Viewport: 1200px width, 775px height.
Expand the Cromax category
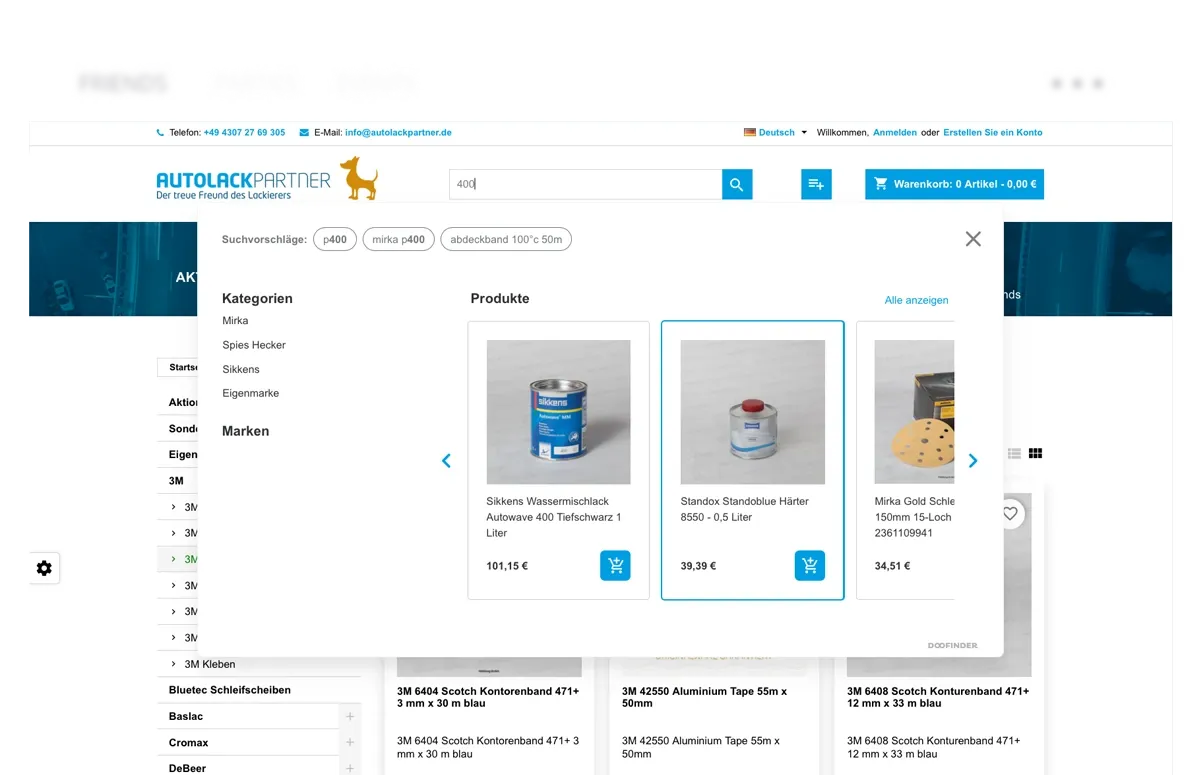(350, 742)
